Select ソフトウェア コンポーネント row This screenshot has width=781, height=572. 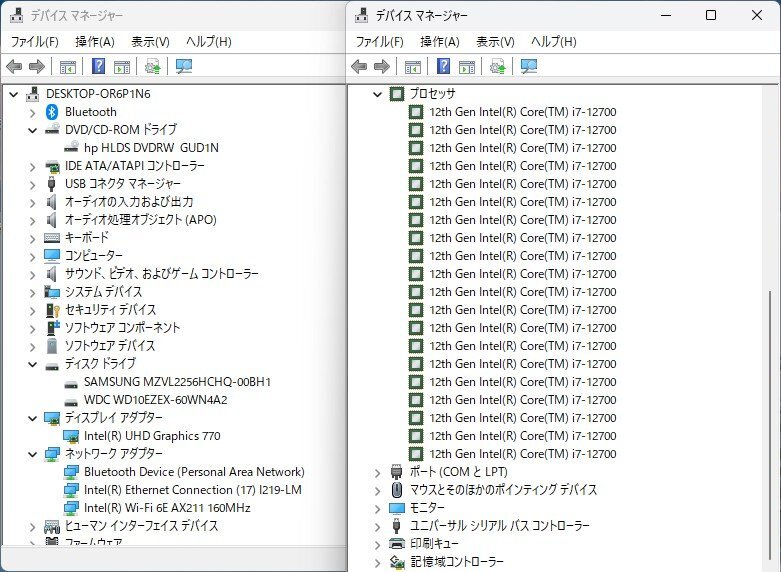[x=122, y=328]
